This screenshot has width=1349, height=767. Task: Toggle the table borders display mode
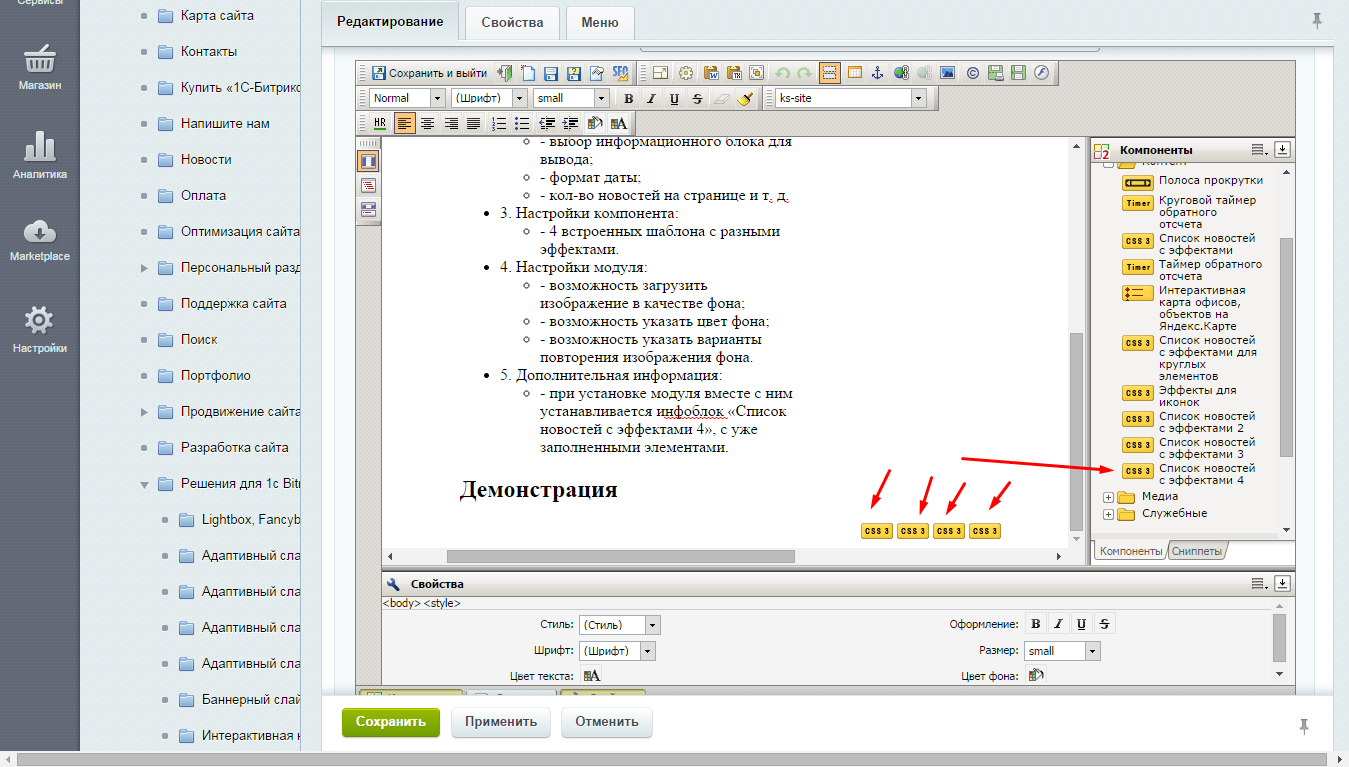click(x=828, y=72)
